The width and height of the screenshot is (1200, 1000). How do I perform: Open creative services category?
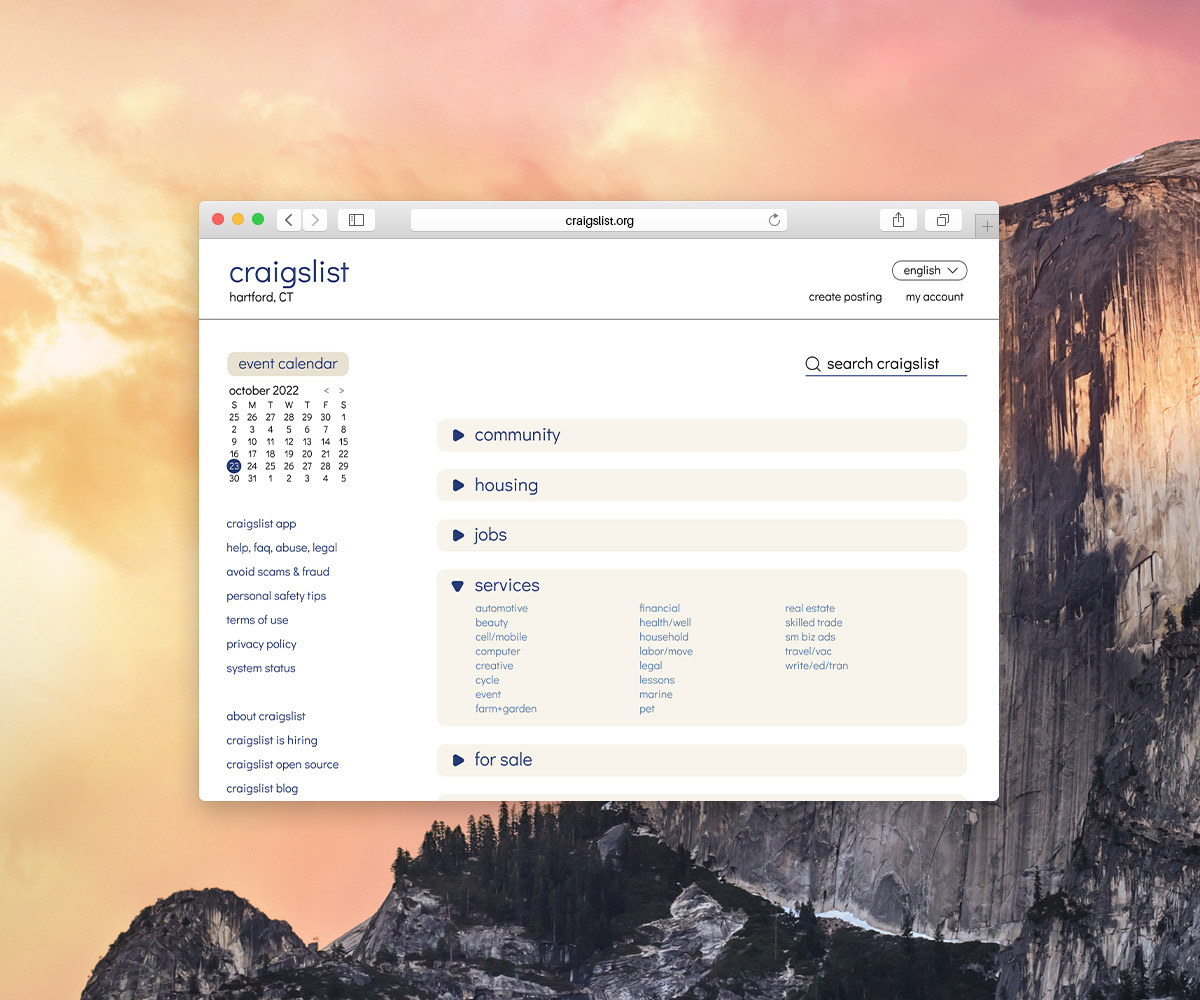pyautogui.click(x=494, y=666)
